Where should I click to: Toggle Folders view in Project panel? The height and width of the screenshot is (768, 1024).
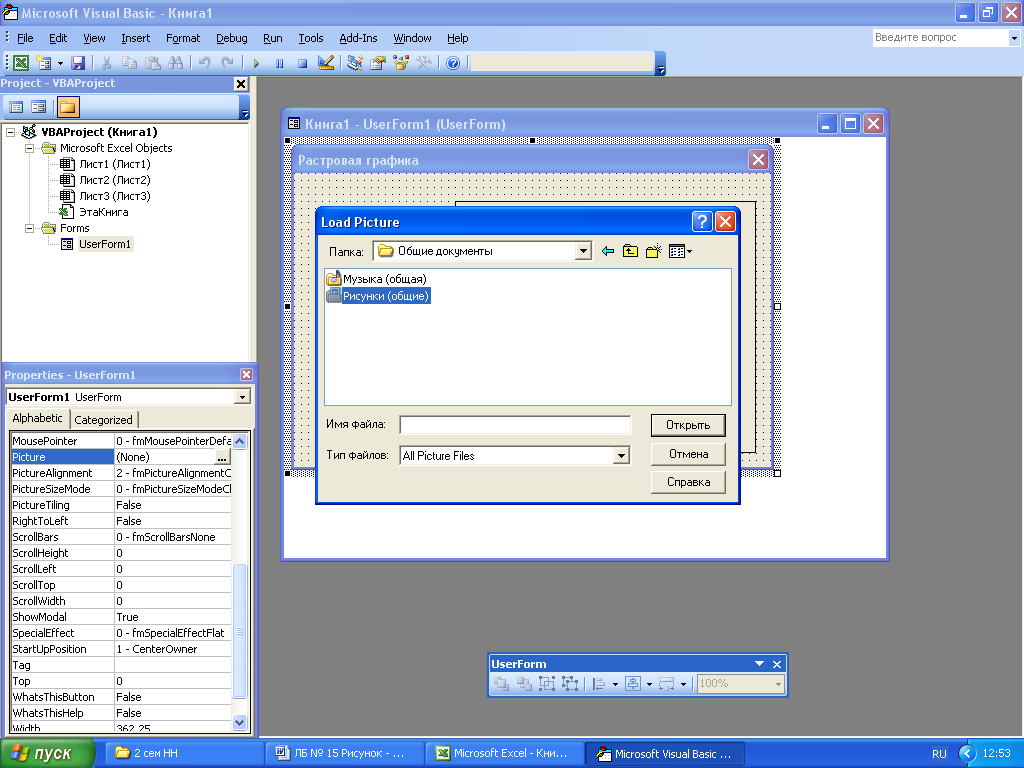pos(68,106)
